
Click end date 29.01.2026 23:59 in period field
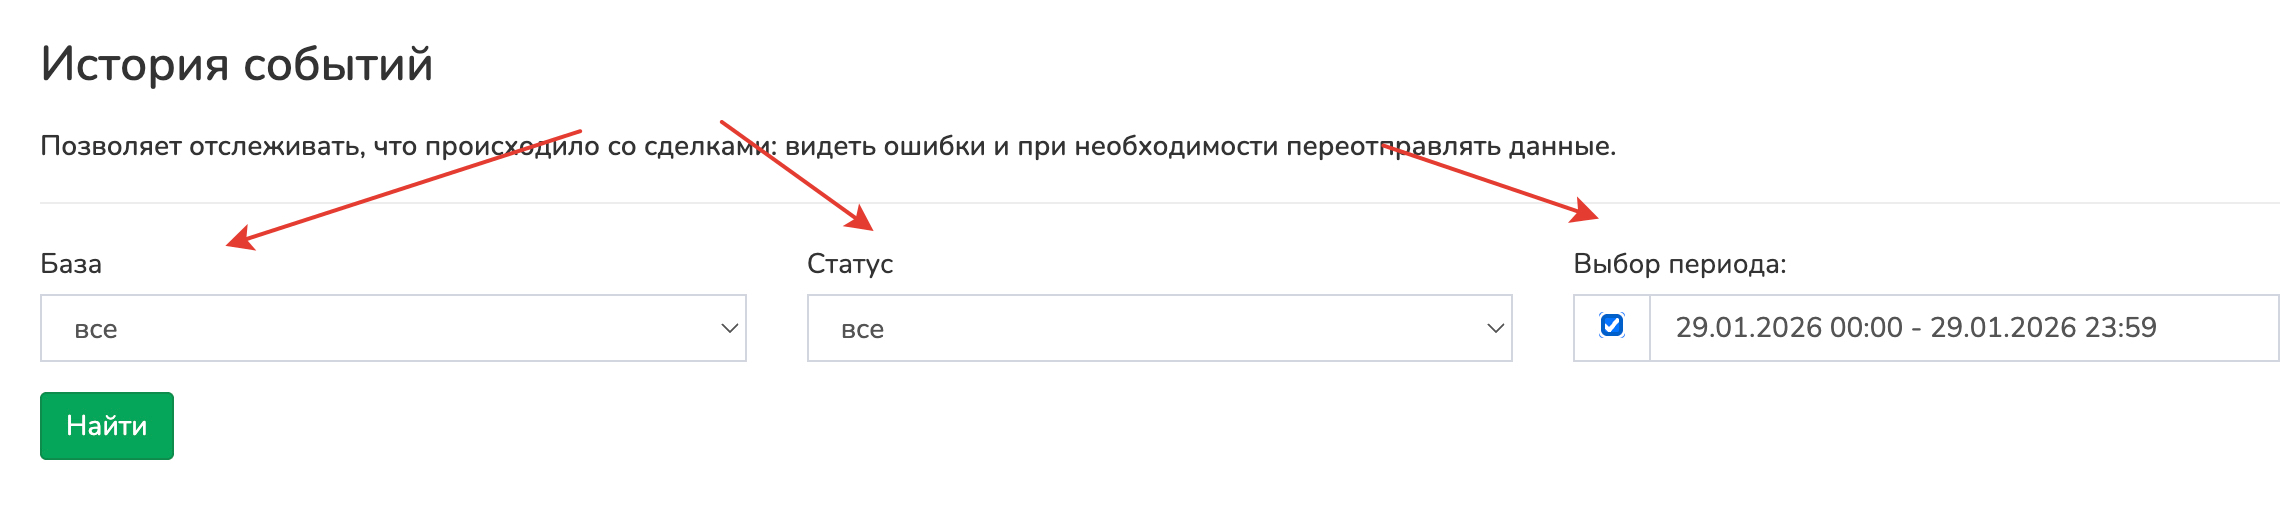[x=2043, y=328]
